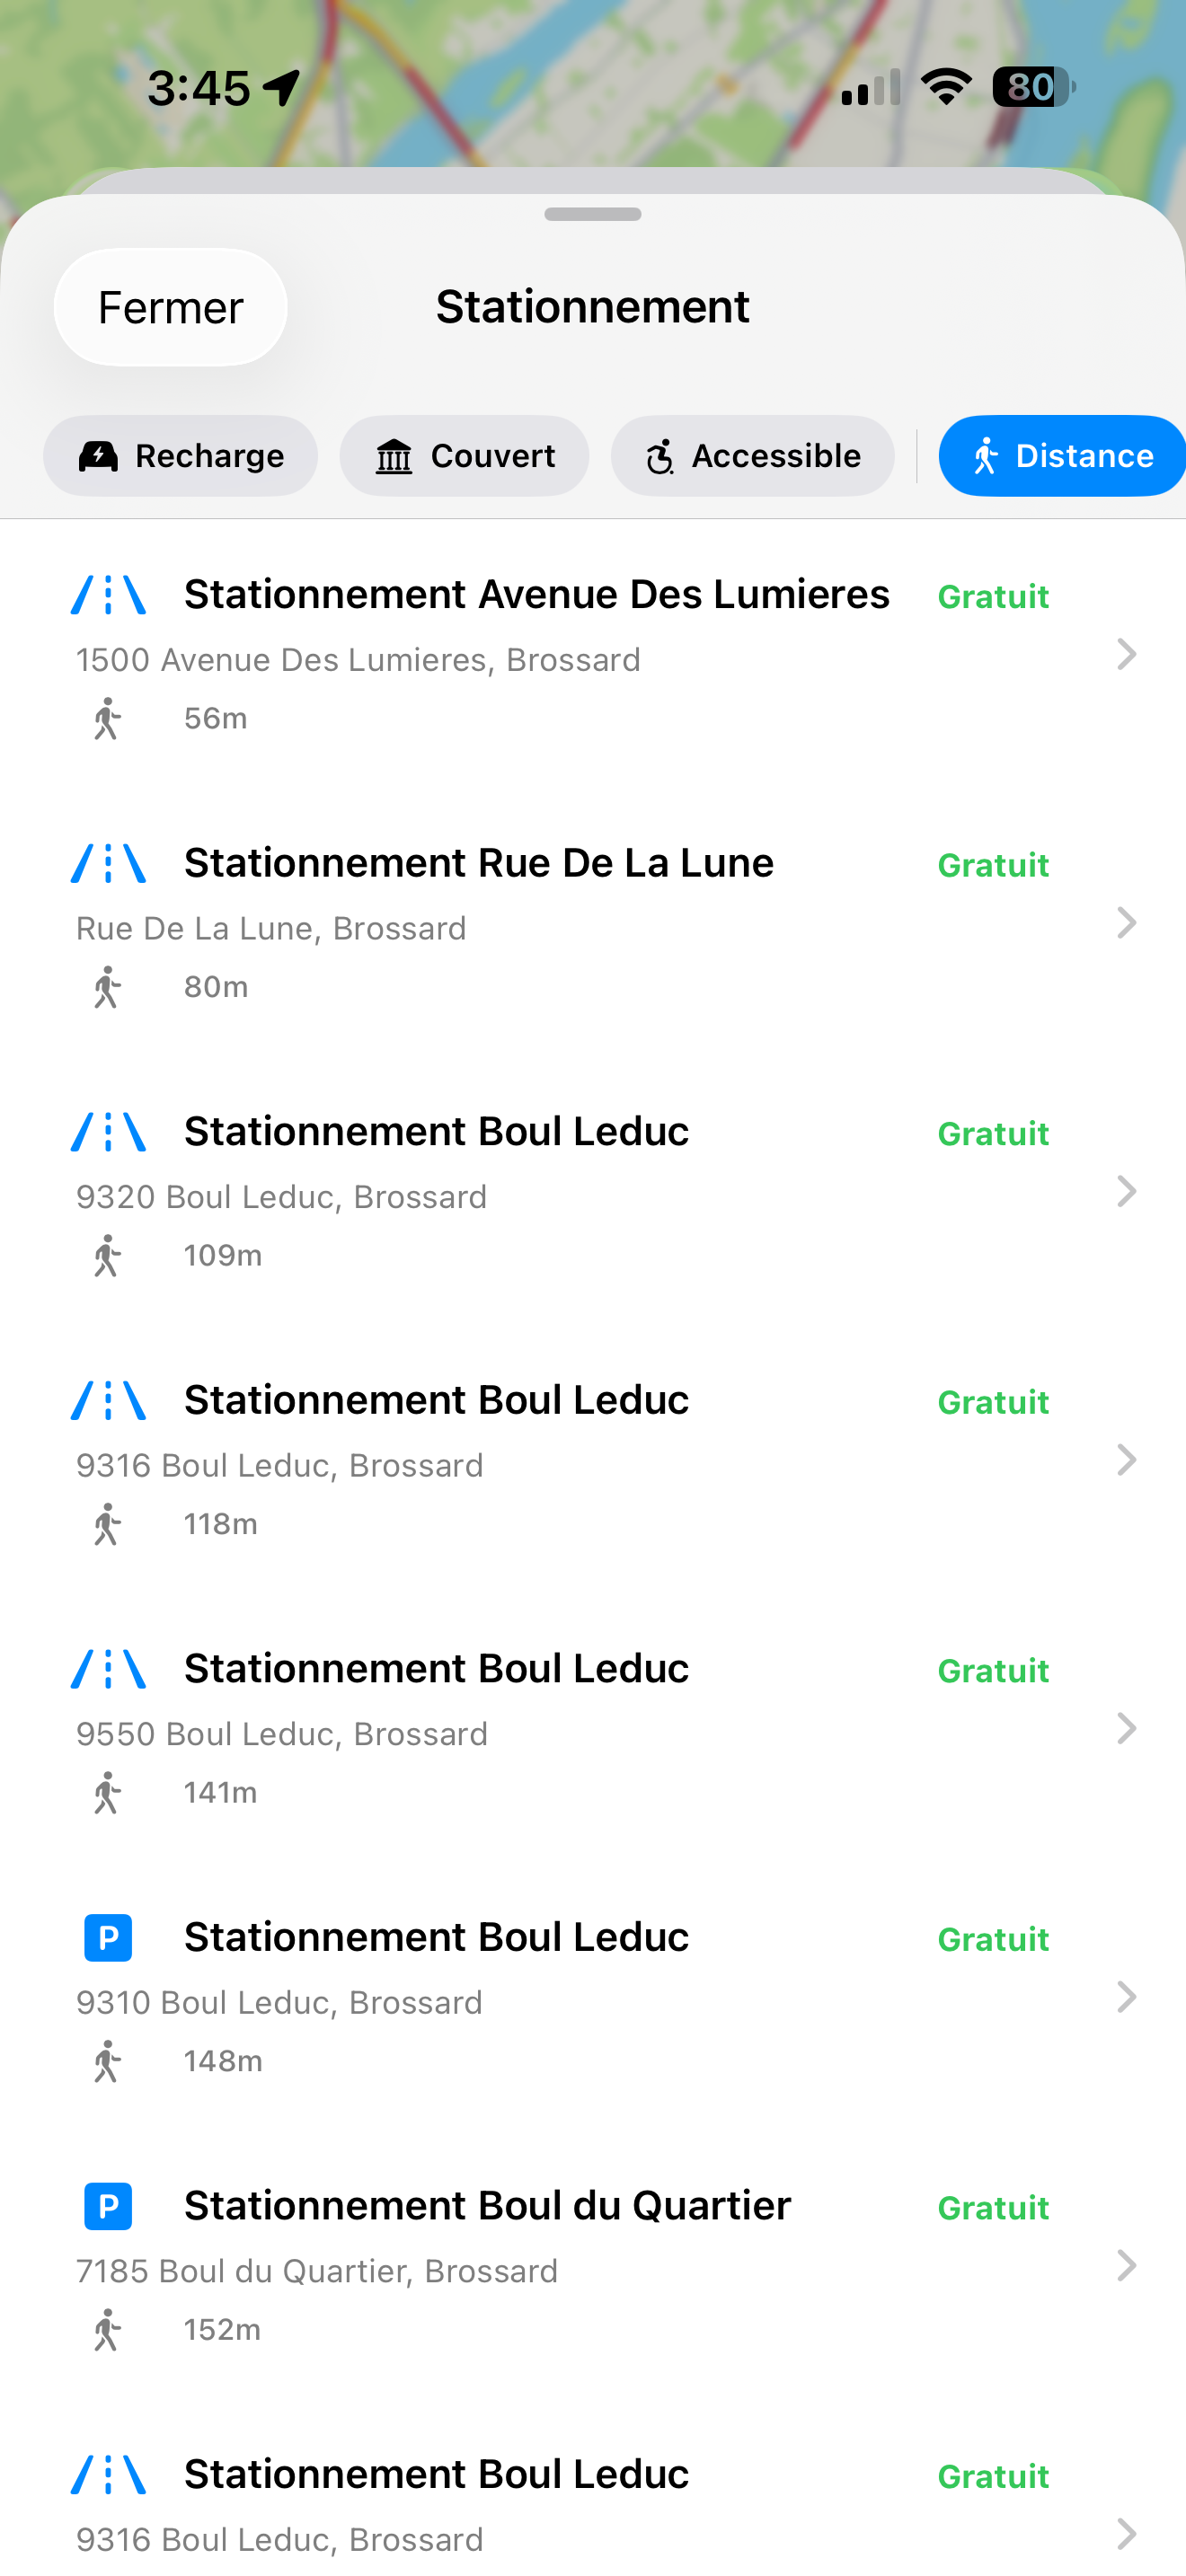
Task: Toggle the Recharge filter chip
Action: tap(181, 456)
